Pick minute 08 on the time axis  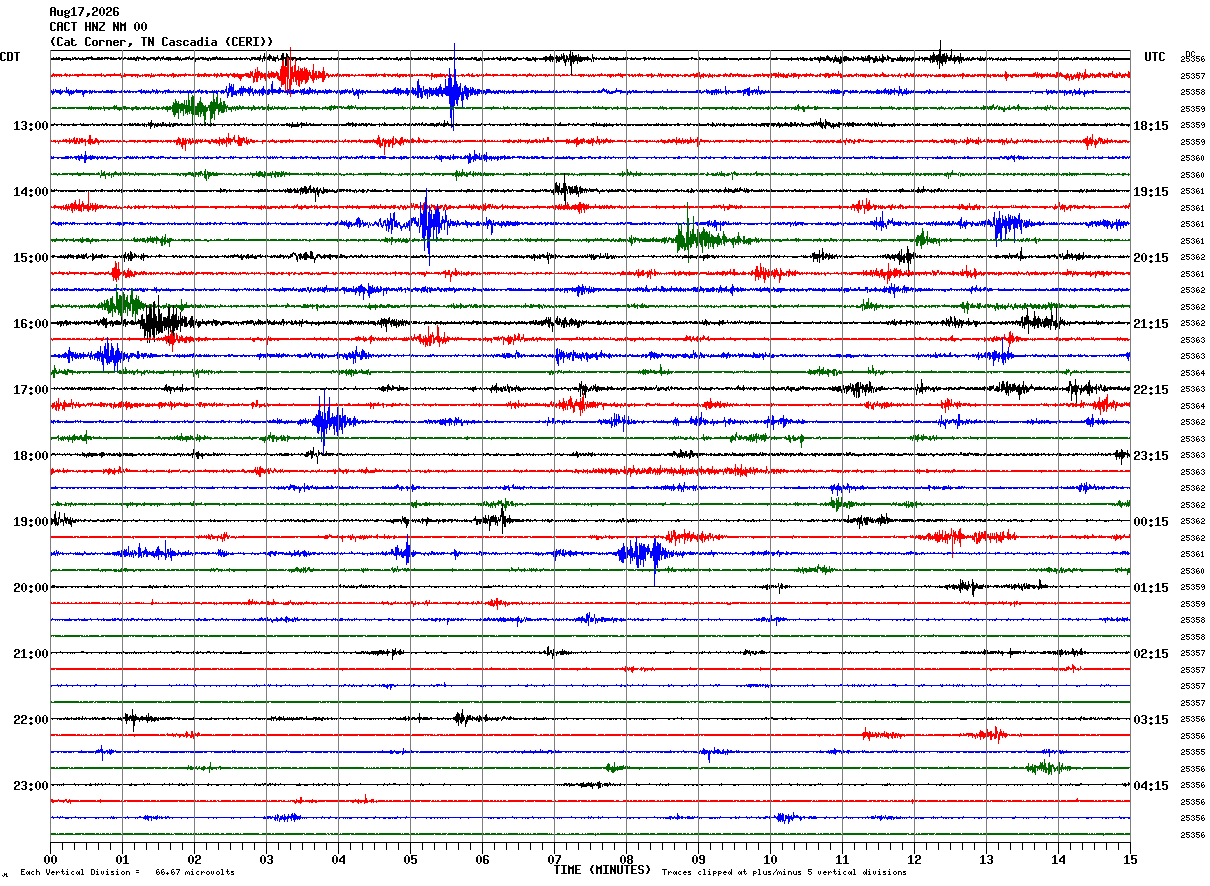pyautogui.click(x=626, y=859)
